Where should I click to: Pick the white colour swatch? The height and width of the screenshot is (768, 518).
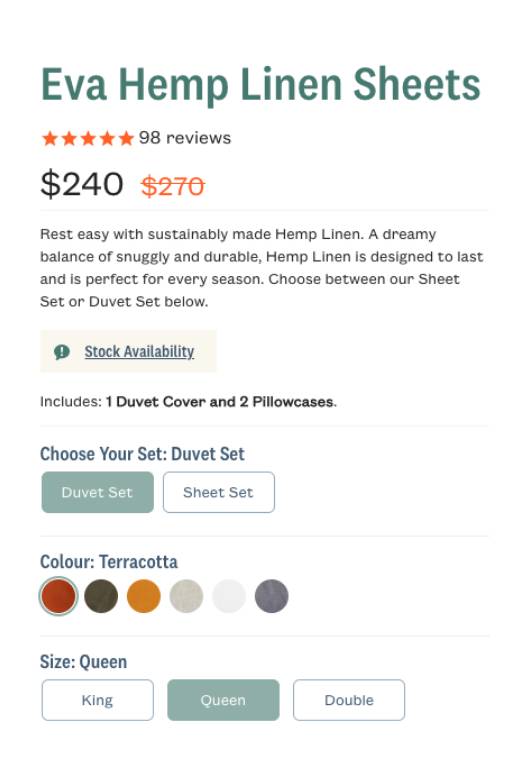[x=229, y=596]
